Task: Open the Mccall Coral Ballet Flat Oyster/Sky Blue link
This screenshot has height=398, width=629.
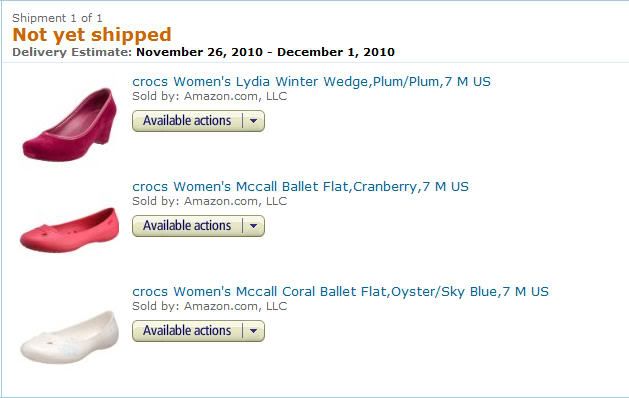Action: [340, 291]
